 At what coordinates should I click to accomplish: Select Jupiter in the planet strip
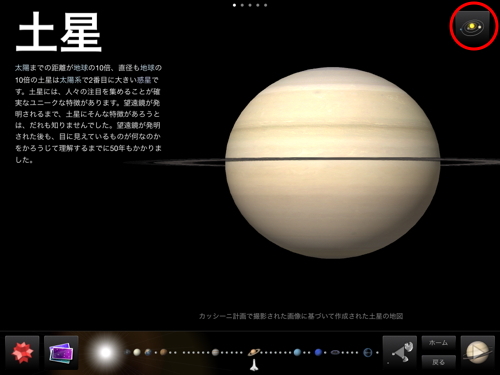pos(216,352)
